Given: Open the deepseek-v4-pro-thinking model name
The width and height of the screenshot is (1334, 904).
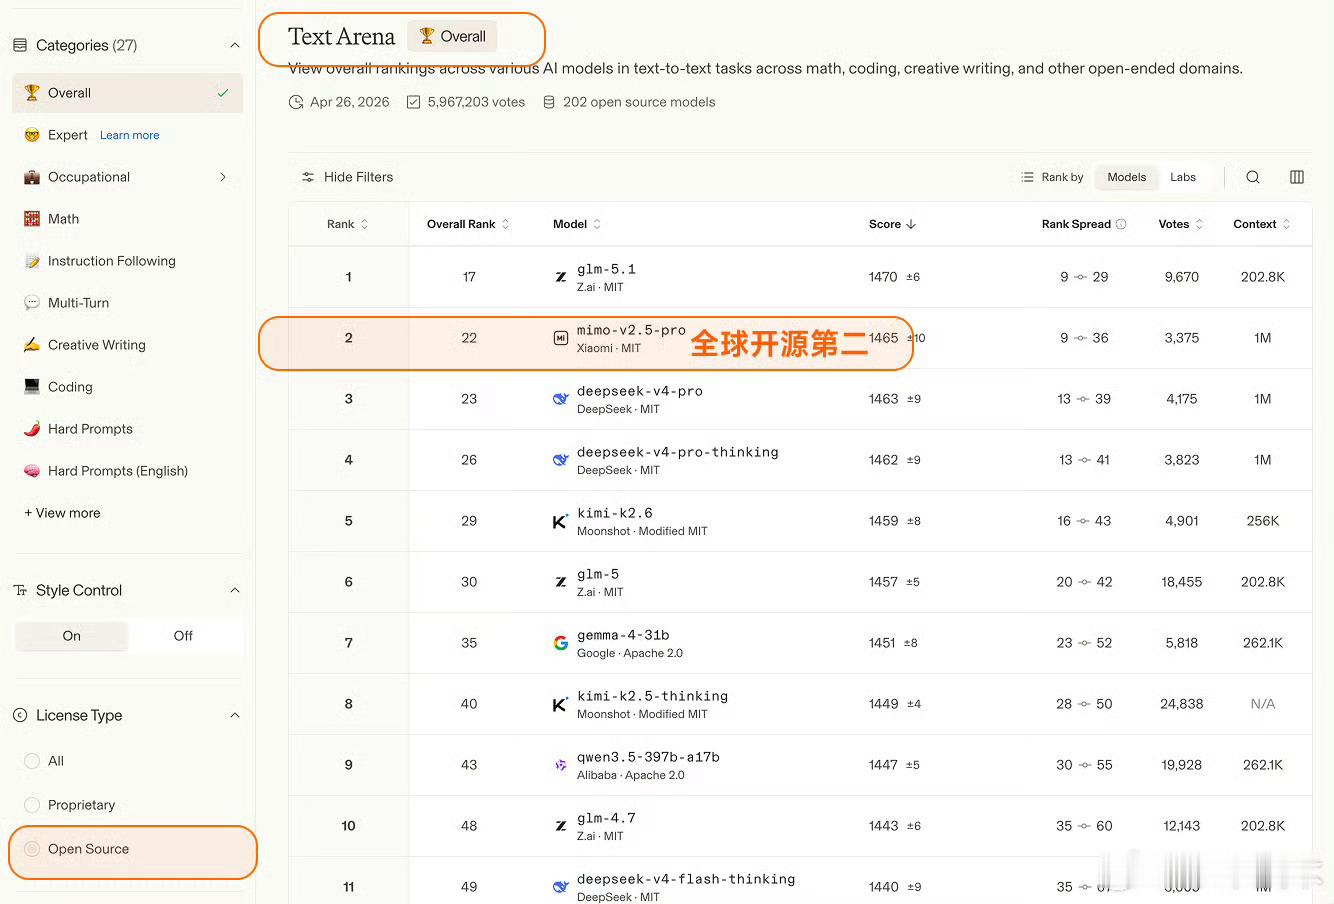Looking at the screenshot, I should click(677, 452).
